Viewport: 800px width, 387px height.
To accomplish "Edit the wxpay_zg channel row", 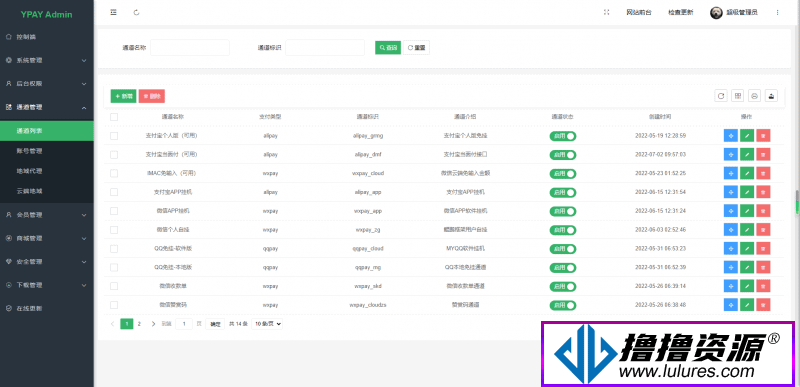I will click(747, 229).
